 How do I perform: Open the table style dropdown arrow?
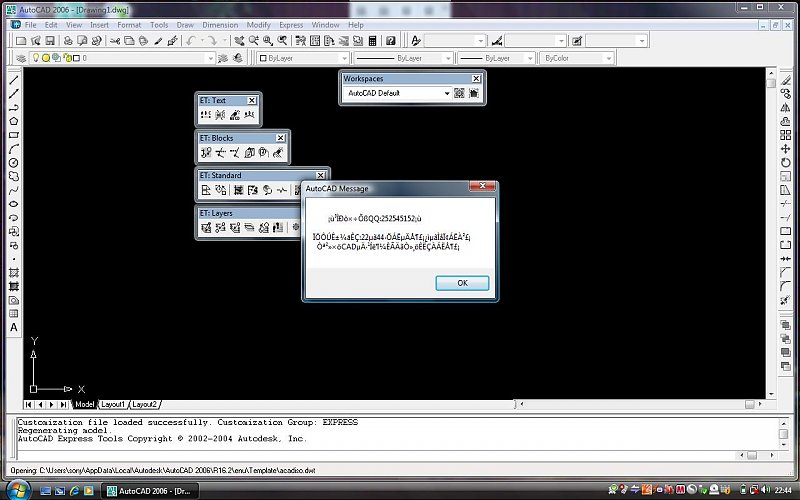642,41
